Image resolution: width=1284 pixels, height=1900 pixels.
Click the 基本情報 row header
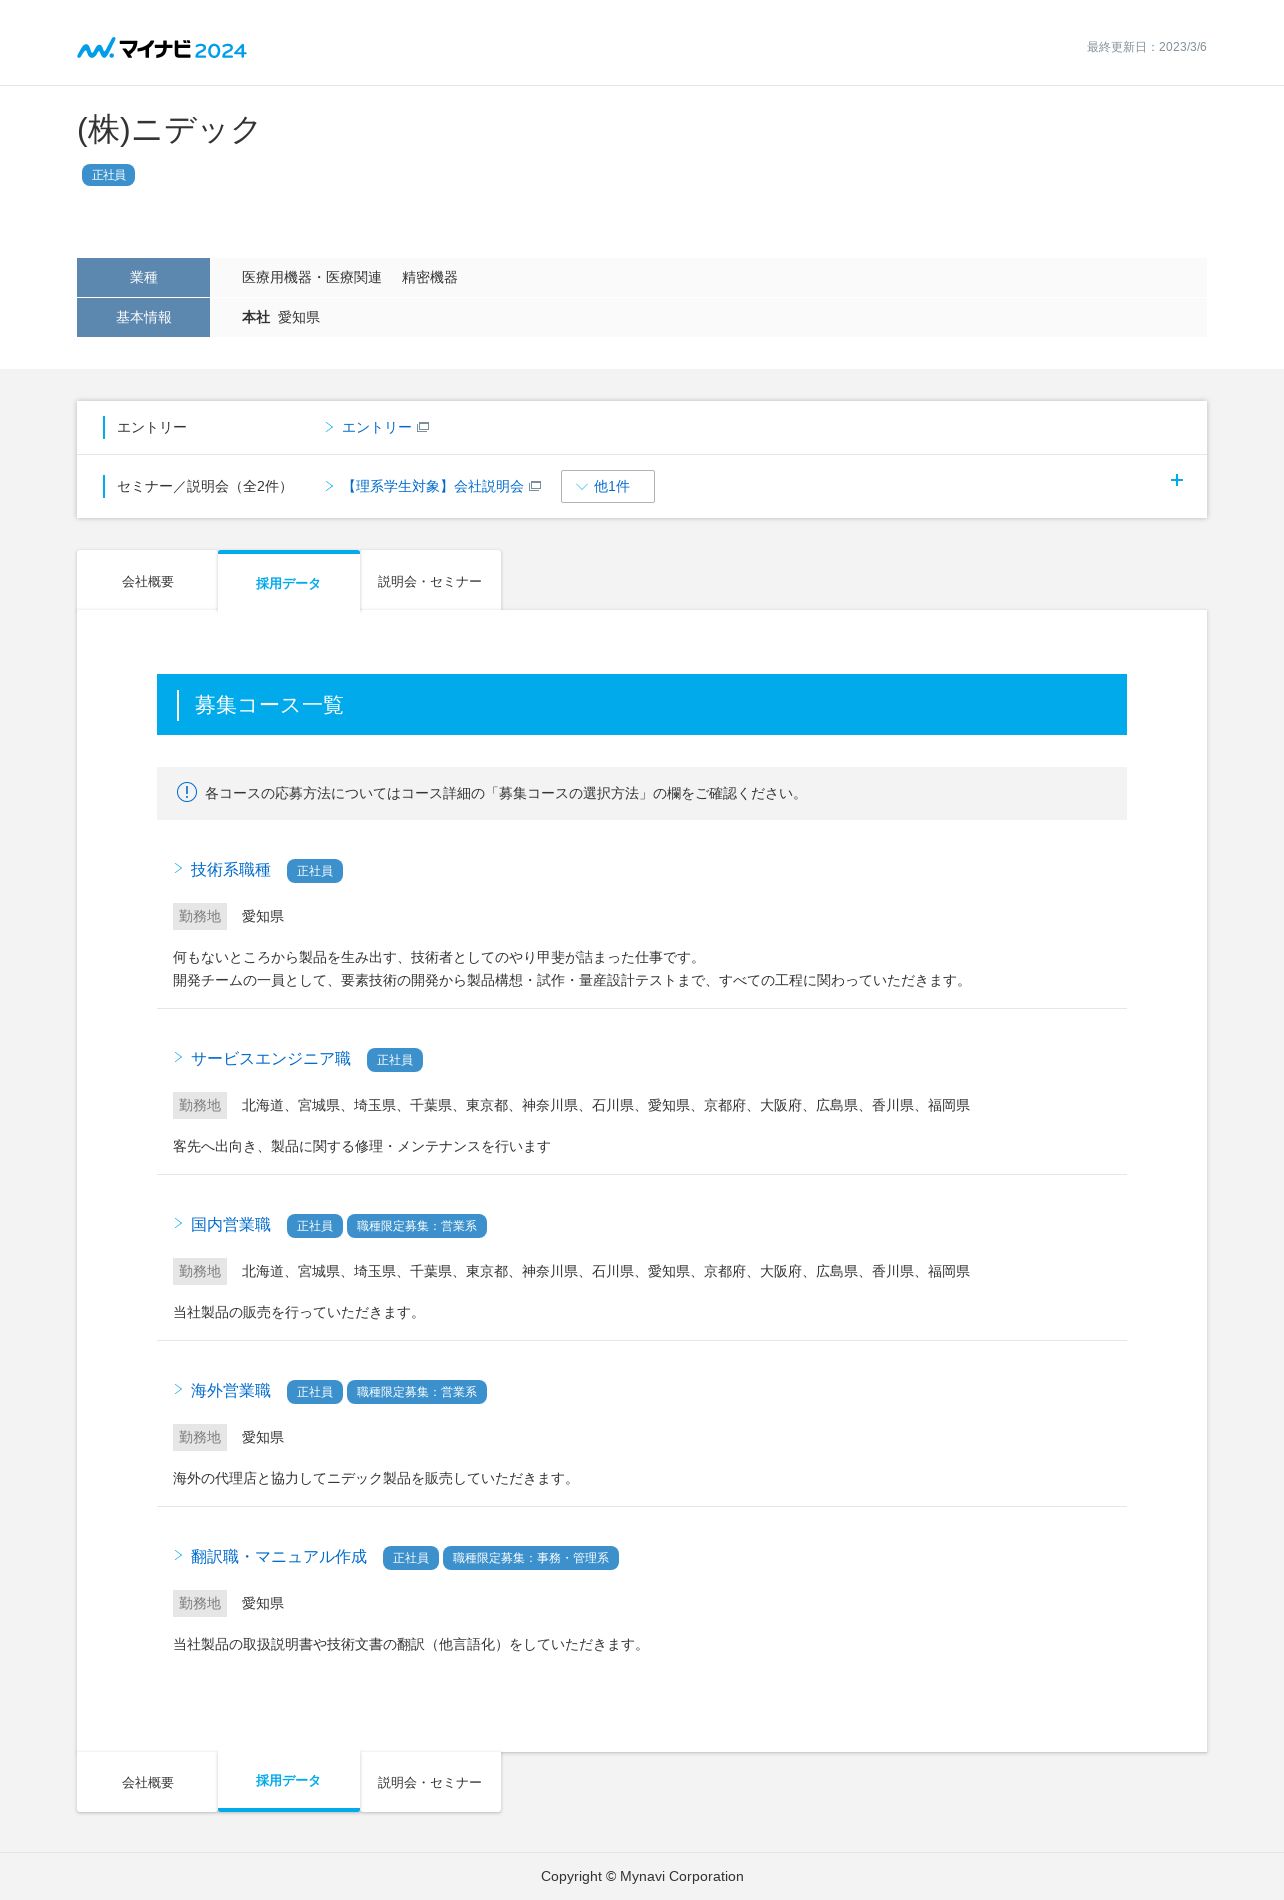pos(143,317)
